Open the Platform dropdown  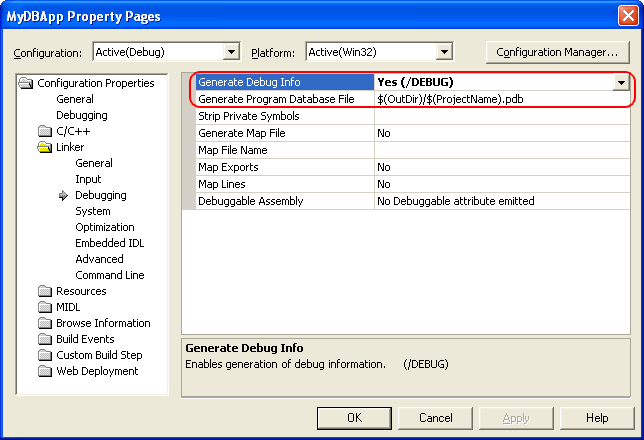[x=444, y=52]
